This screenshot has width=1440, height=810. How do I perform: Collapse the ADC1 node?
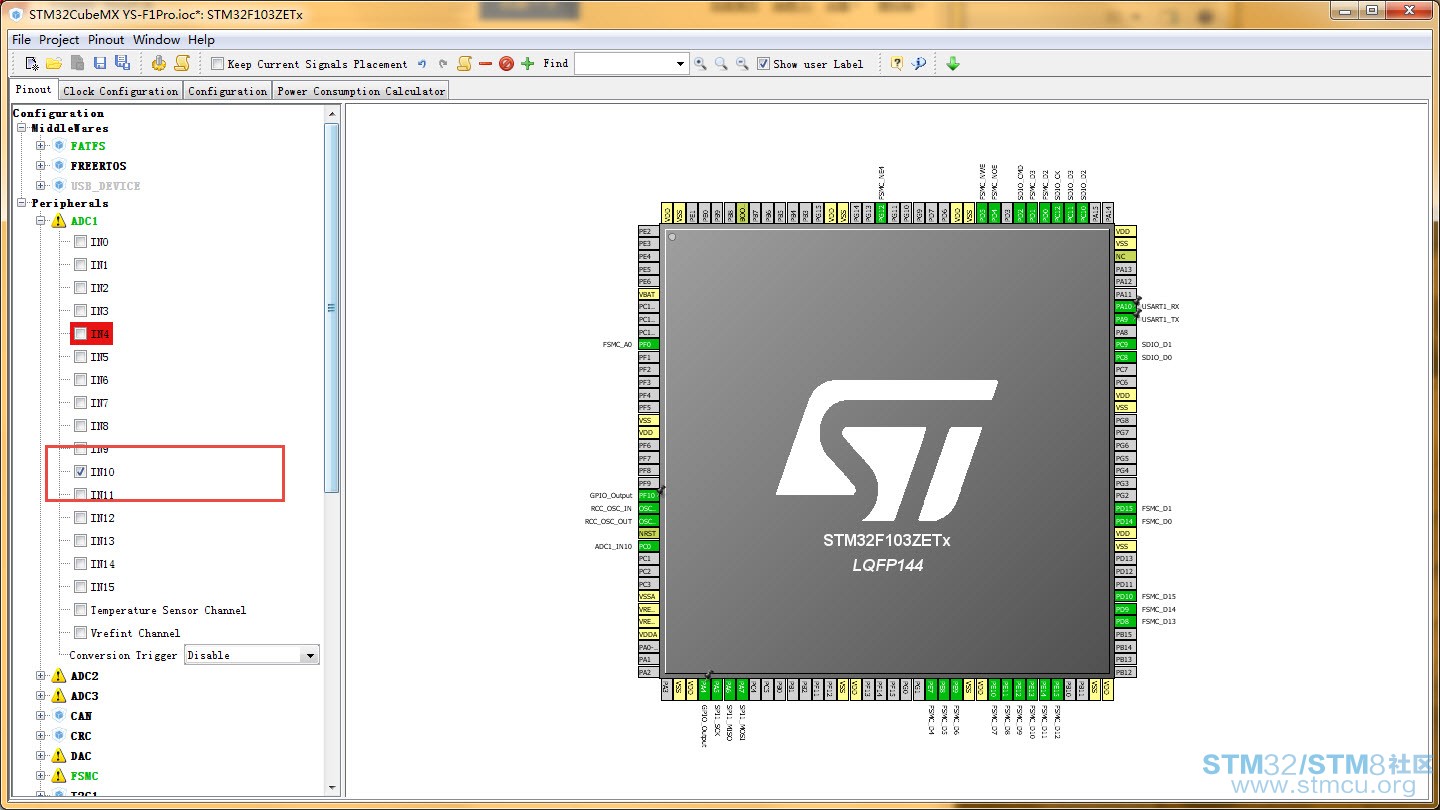[x=41, y=221]
